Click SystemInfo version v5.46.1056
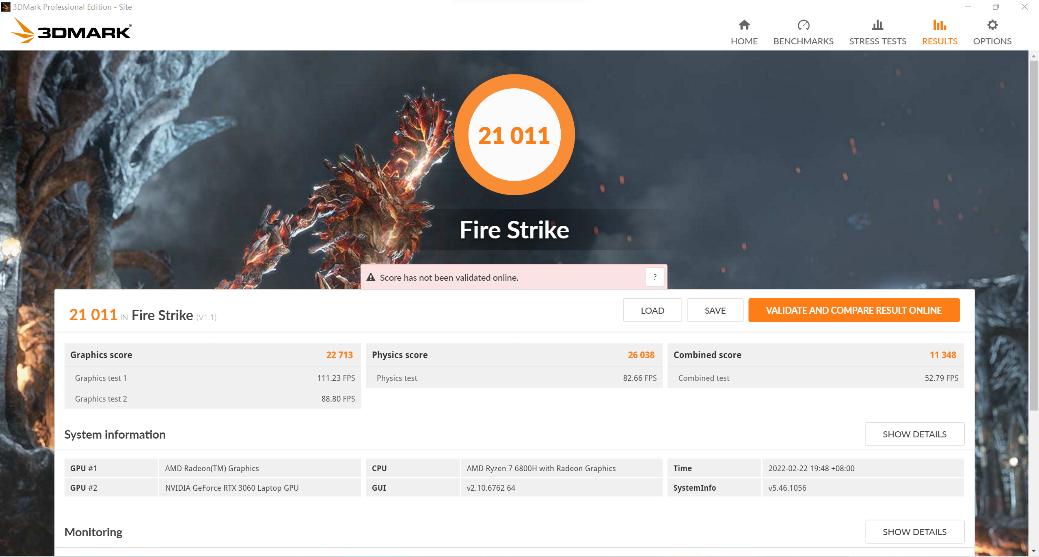The width and height of the screenshot is (1039, 557). [x=787, y=488]
